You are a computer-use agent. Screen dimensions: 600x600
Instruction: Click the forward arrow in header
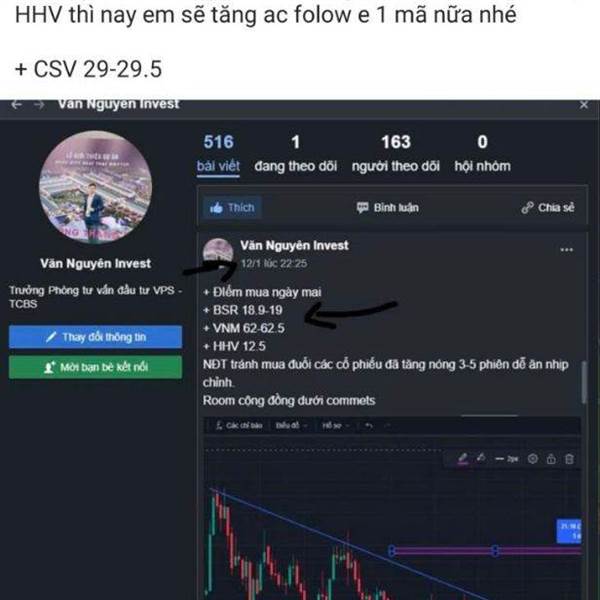tap(39, 105)
